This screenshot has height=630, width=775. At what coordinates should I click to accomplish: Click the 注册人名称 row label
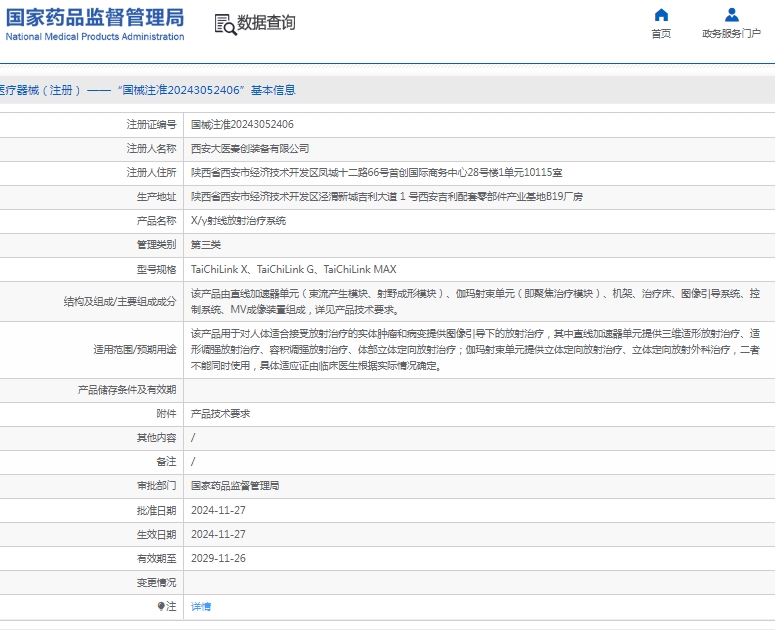pos(151,149)
